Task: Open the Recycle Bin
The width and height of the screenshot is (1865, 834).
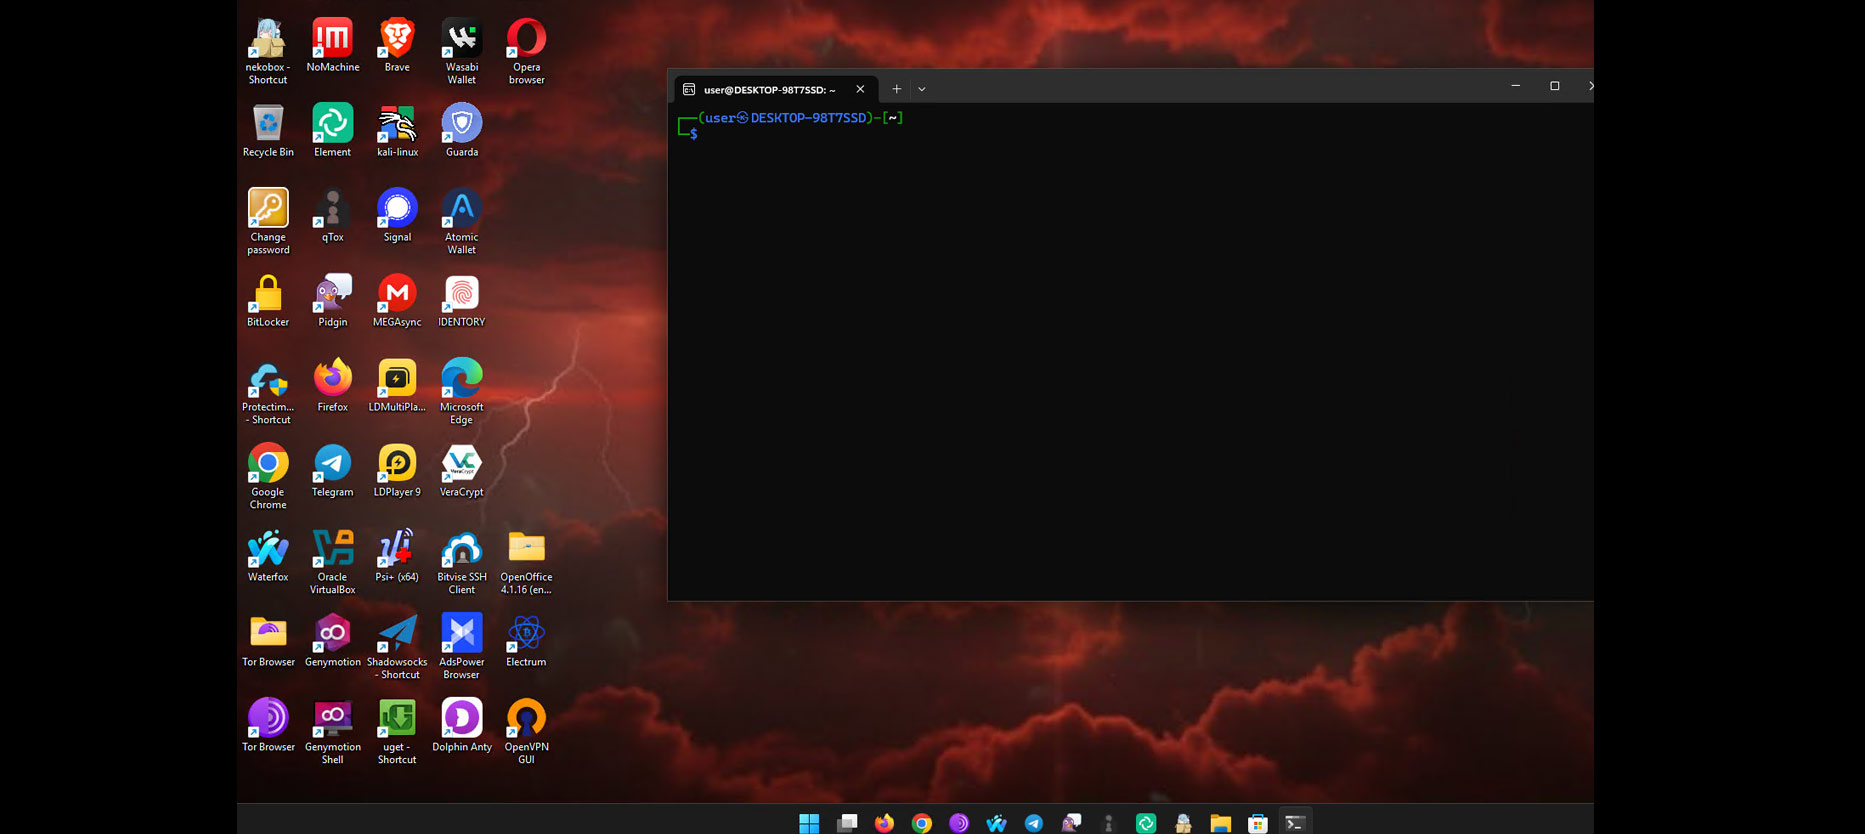Action: (x=268, y=131)
